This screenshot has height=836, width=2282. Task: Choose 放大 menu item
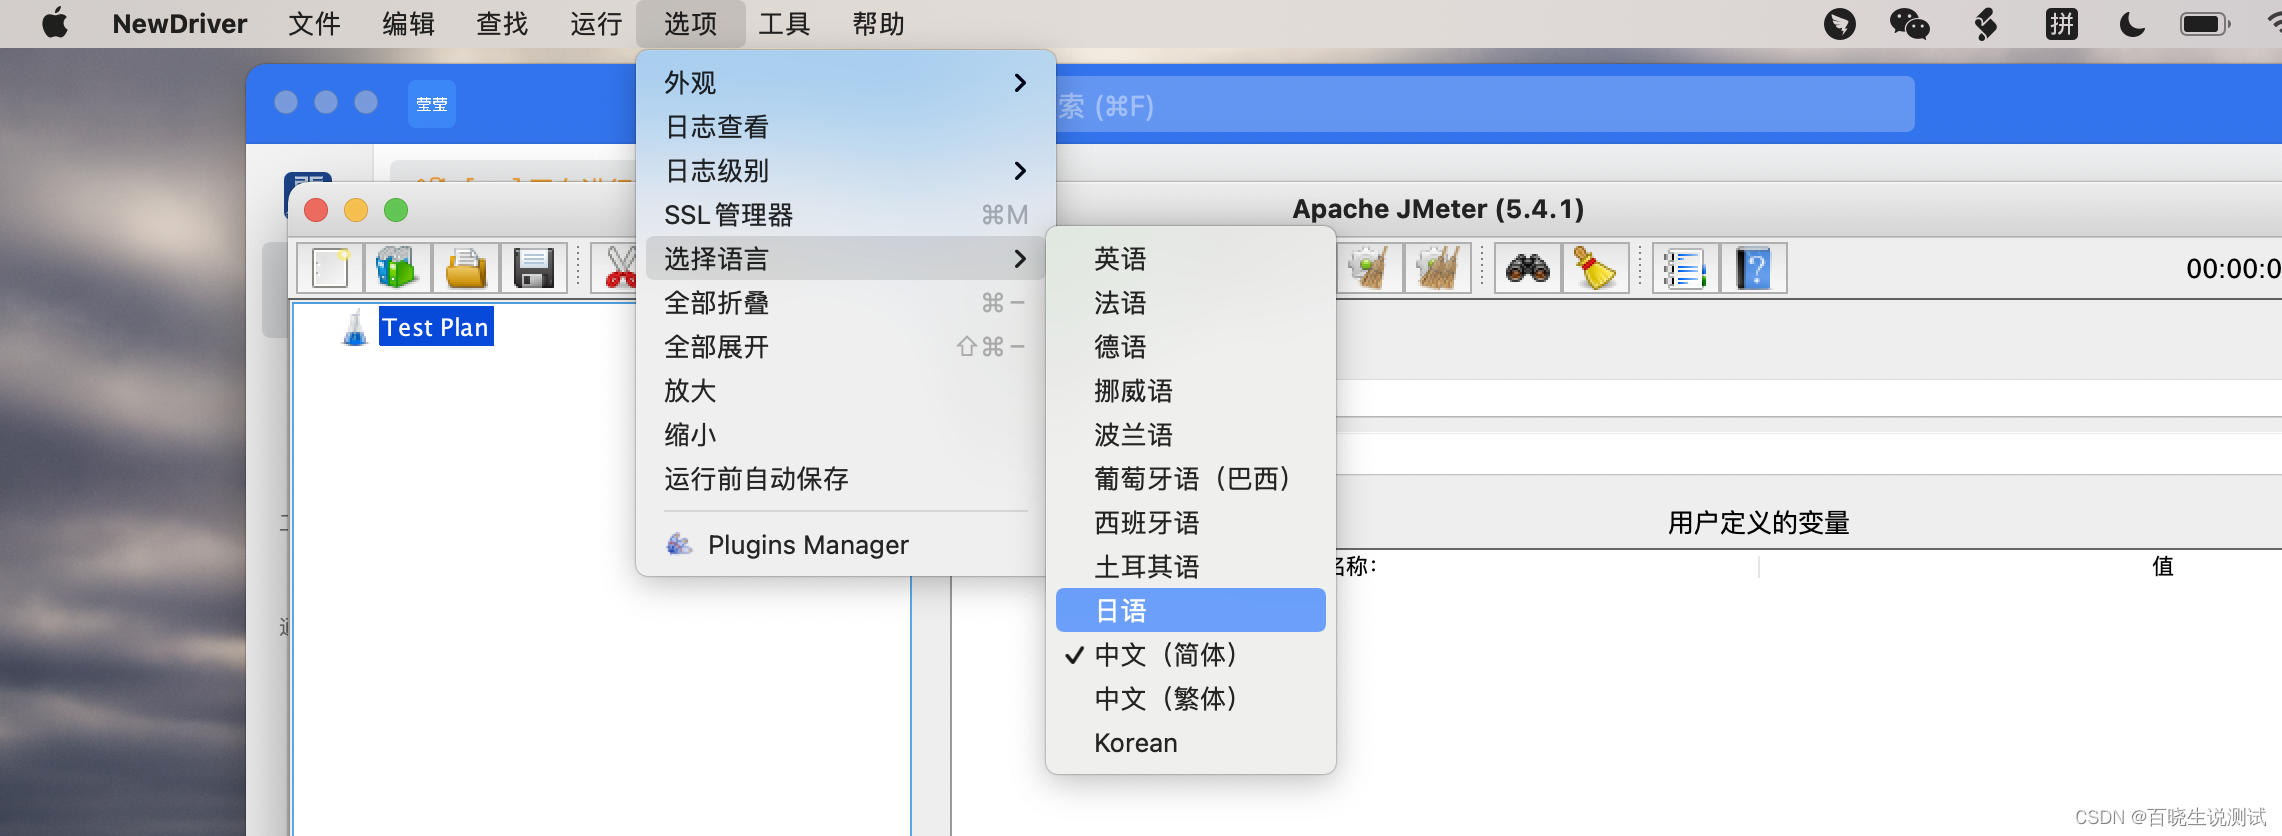click(x=845, y=390)
